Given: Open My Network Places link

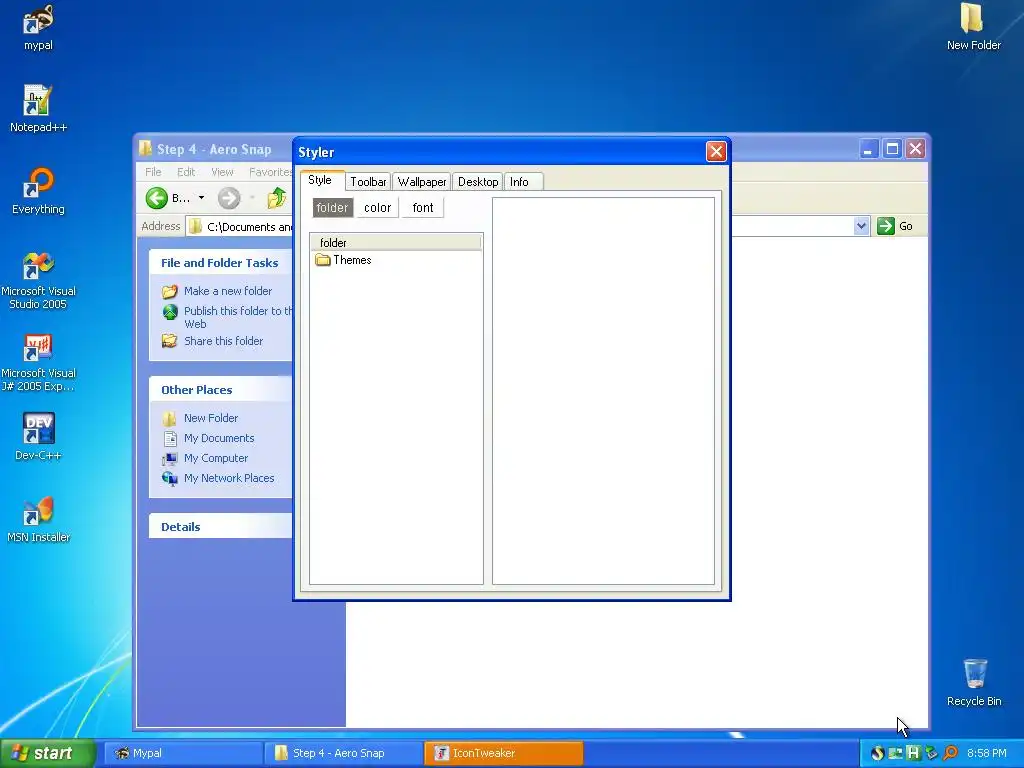Looking at the screenshot, I should (229, 478).
